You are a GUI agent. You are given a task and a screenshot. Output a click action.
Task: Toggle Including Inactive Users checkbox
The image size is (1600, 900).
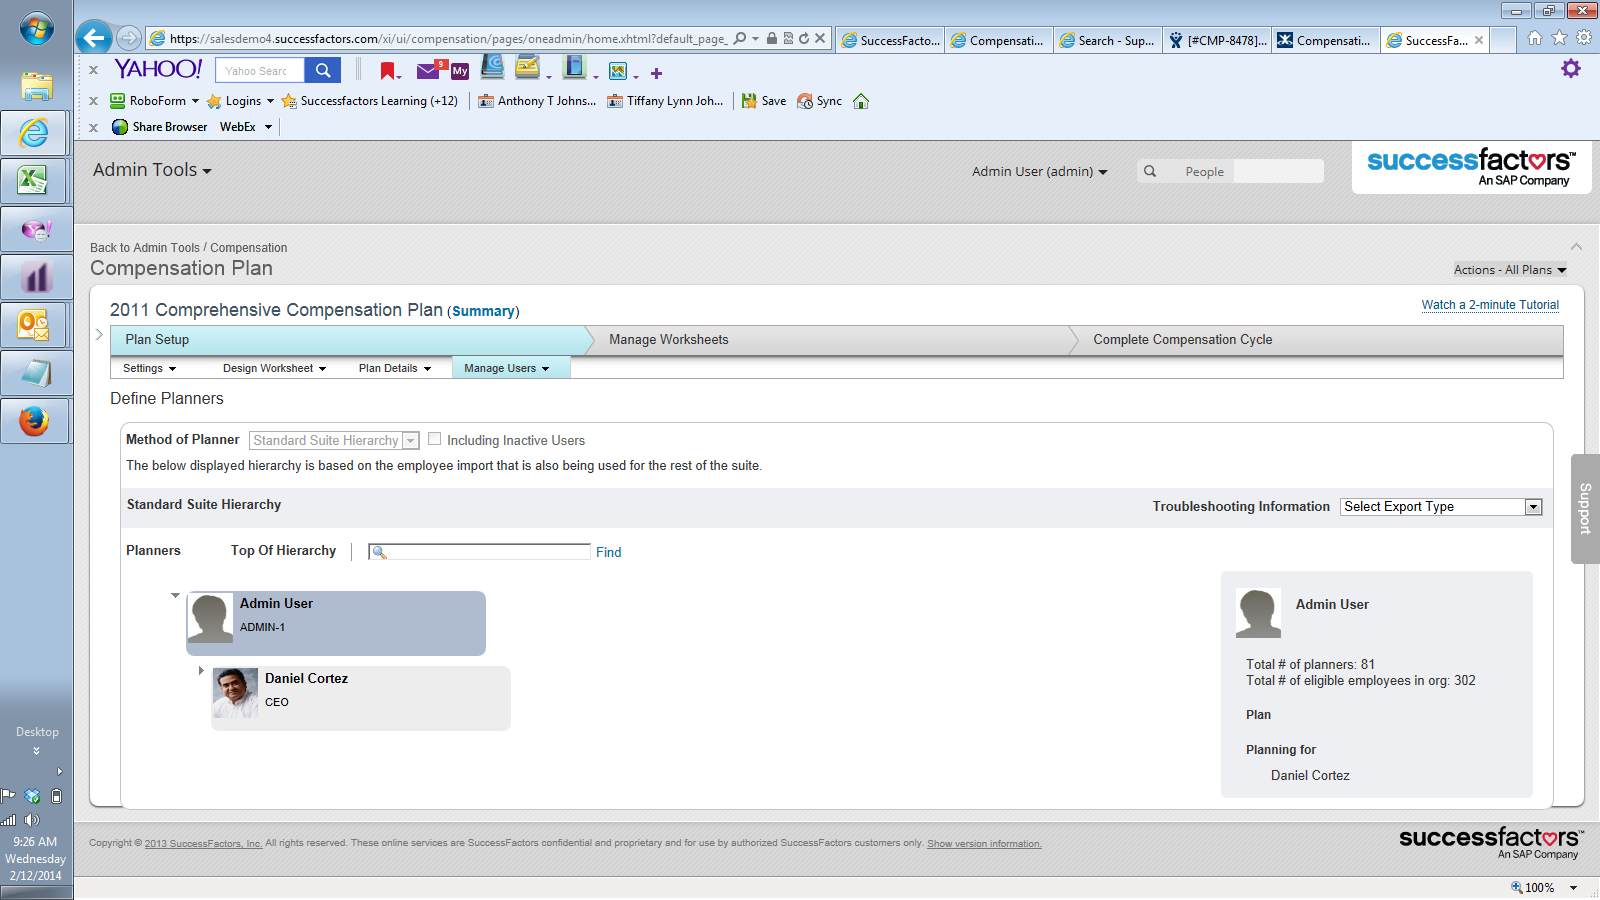434,439
